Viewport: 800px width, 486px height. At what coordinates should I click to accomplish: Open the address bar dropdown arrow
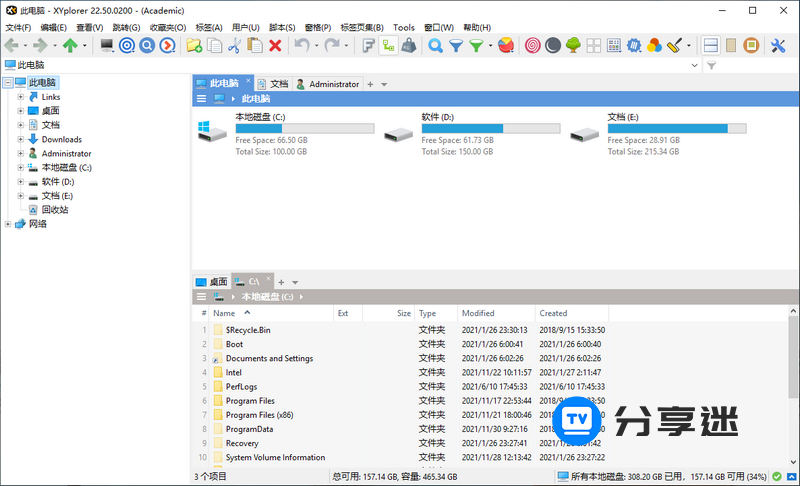click(x=696, y=65)
